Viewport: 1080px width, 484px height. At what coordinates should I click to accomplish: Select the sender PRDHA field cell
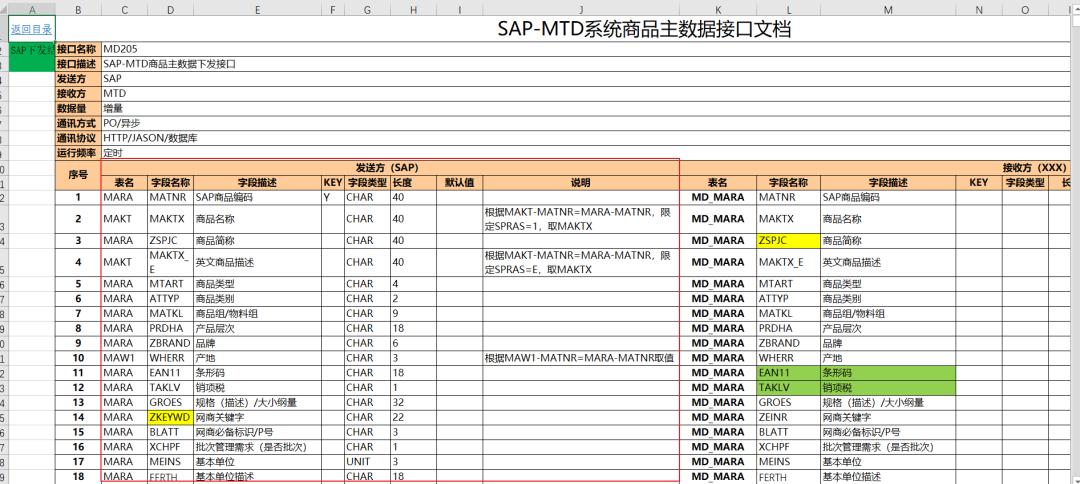(170, 328)
